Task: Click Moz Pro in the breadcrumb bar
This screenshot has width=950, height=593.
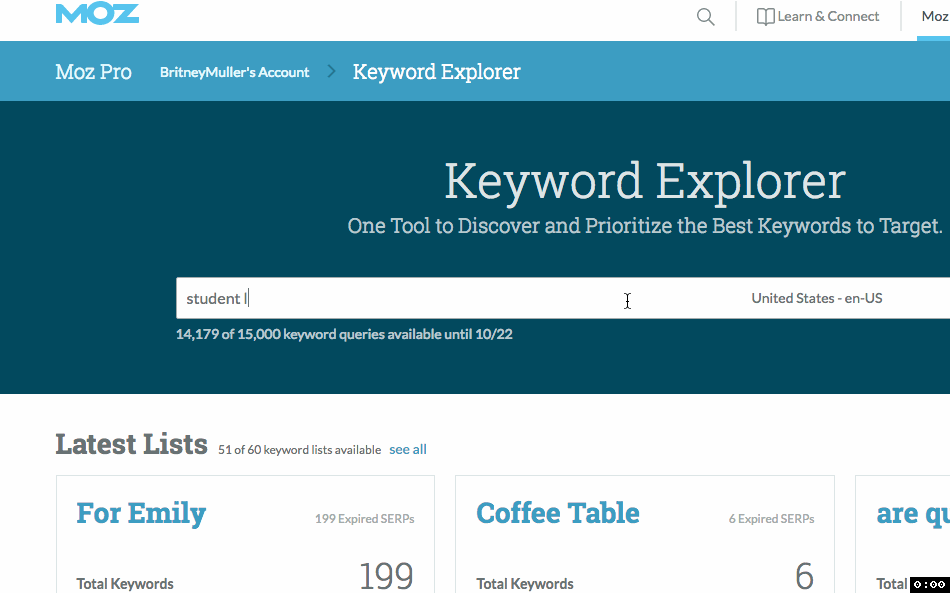Action: pos(93,71)
